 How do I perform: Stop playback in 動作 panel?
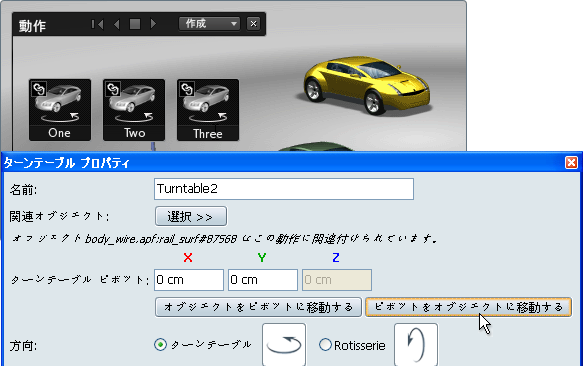pos(135,24)
